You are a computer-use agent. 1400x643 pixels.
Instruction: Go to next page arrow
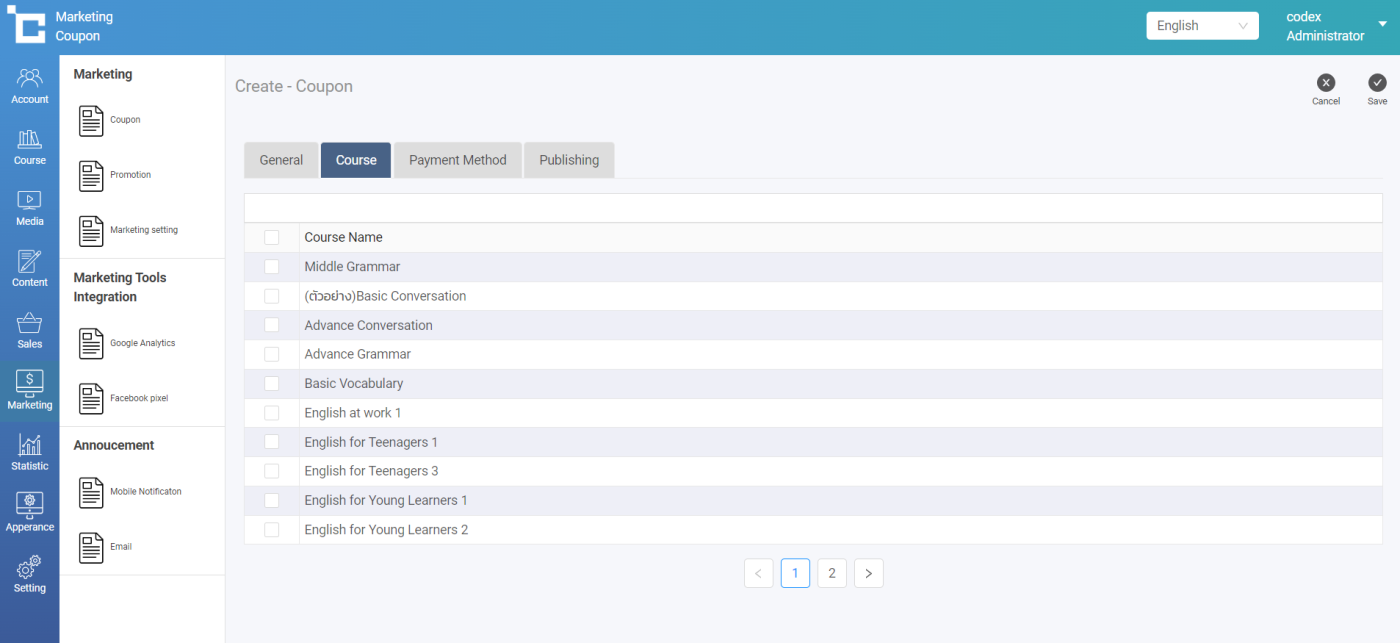[x=868, y=573]
